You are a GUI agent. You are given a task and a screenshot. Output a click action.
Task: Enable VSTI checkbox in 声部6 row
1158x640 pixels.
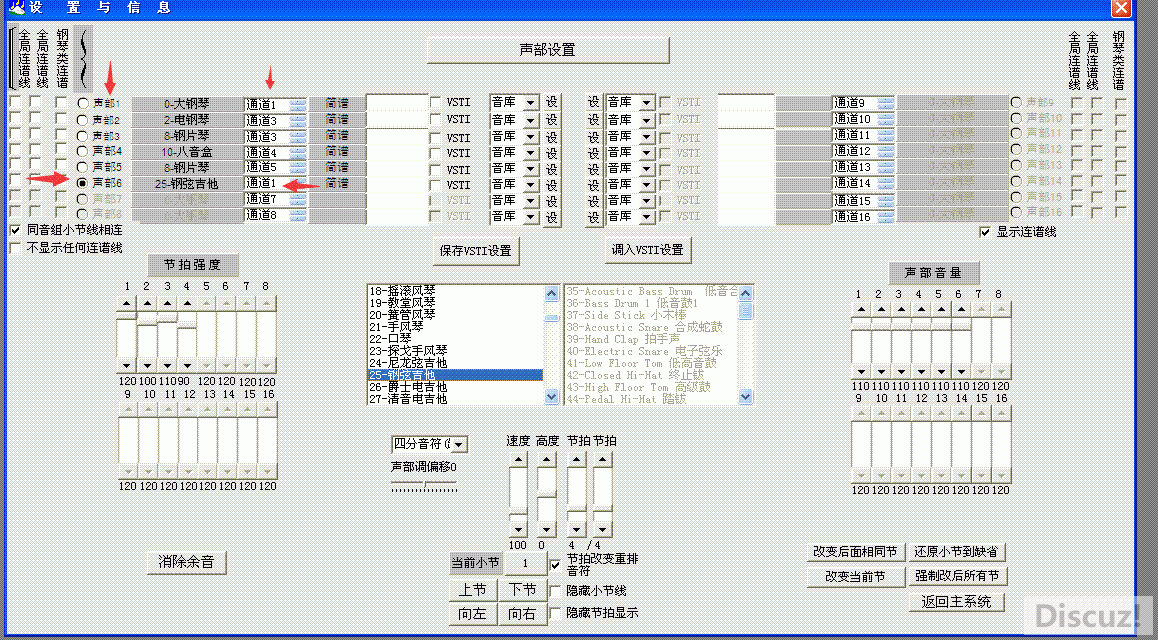[x=436, y=185]
